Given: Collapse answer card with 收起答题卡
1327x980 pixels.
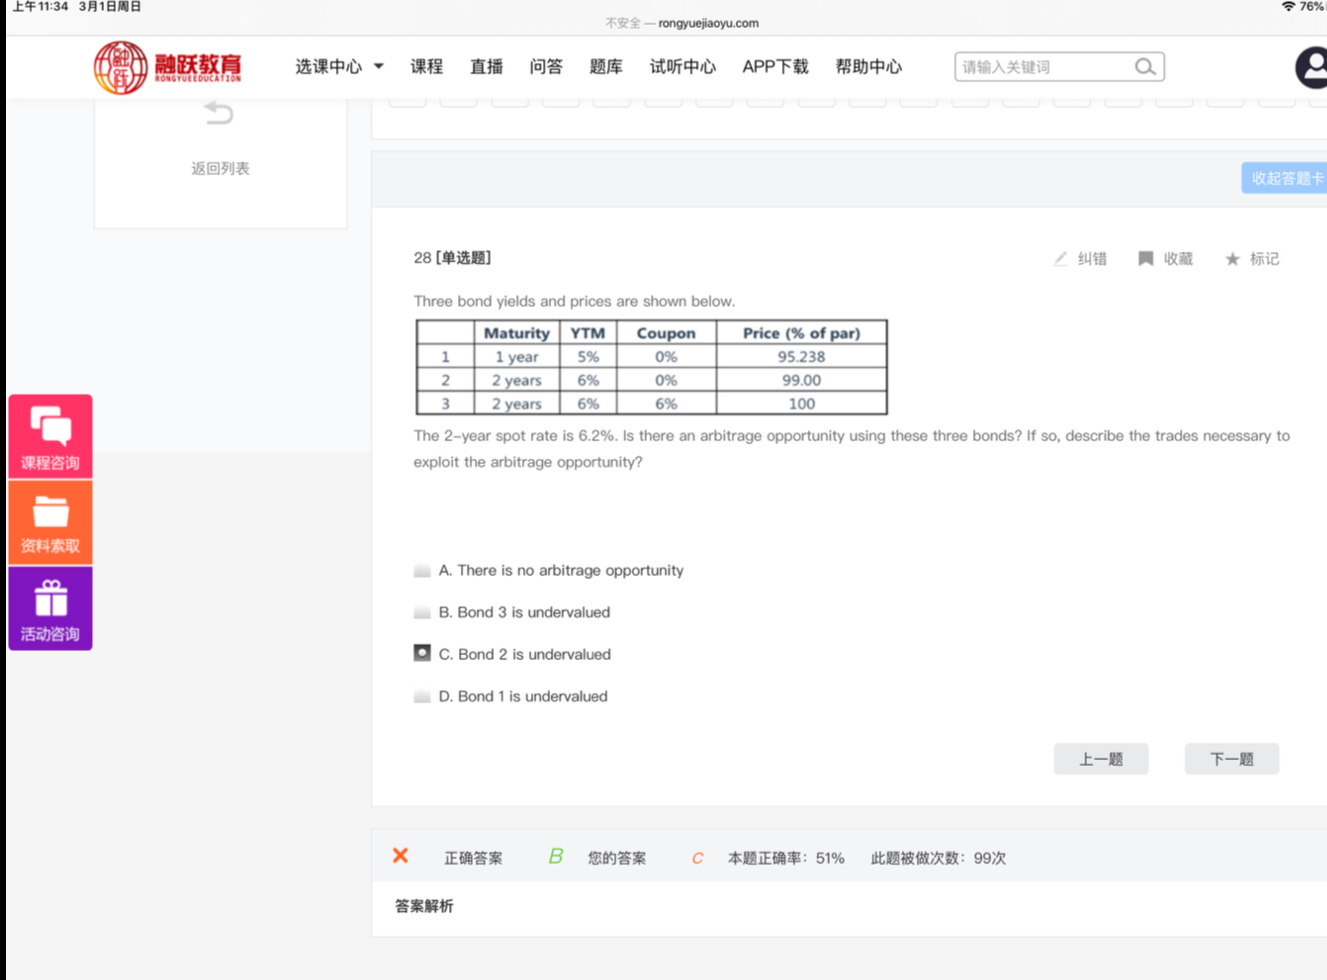Looking at the screenshot, I should 1285,178.
